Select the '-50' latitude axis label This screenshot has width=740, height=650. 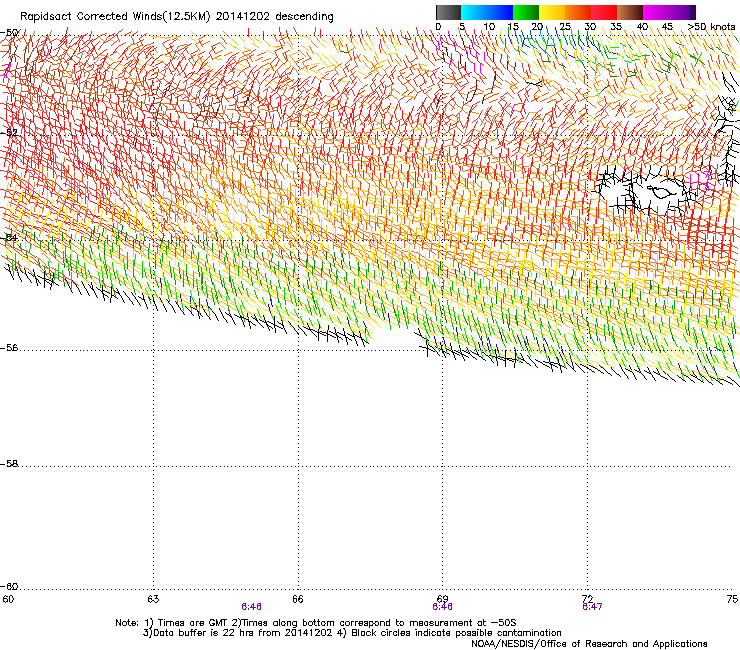[x=9, y=33]
